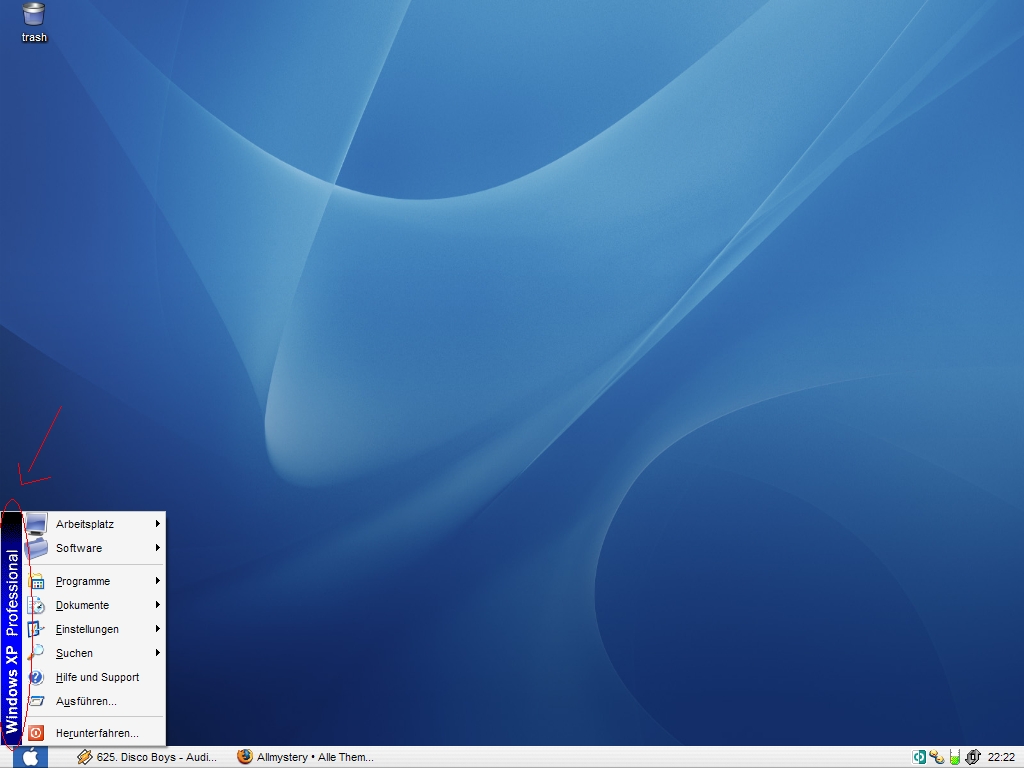Image resolution: width=1024 pixels, height=768 pixels.
Task: Click the 22:22 clock in the tray
Action: (x=1001, y=757)
